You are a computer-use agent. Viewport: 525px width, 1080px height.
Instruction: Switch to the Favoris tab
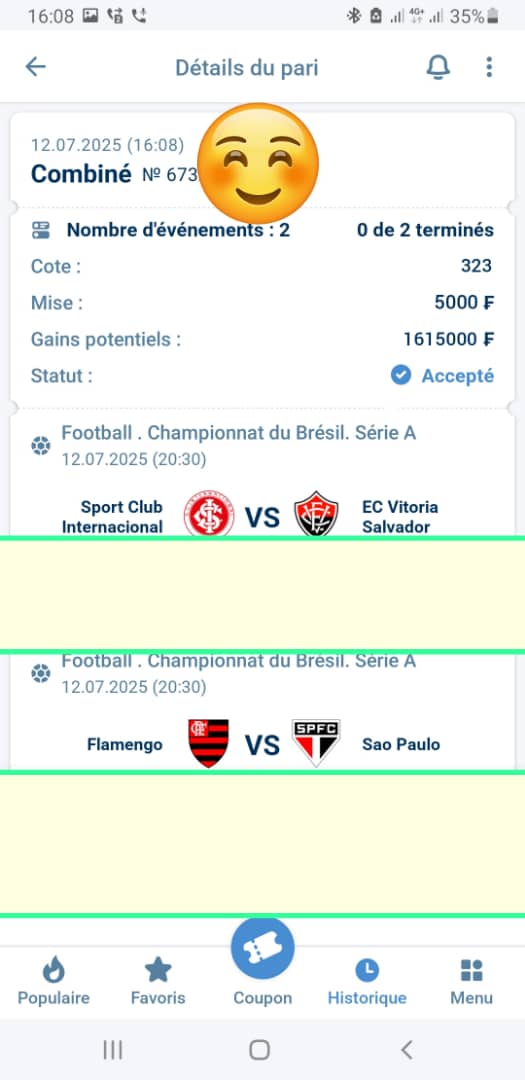click(x=158, y=982)
